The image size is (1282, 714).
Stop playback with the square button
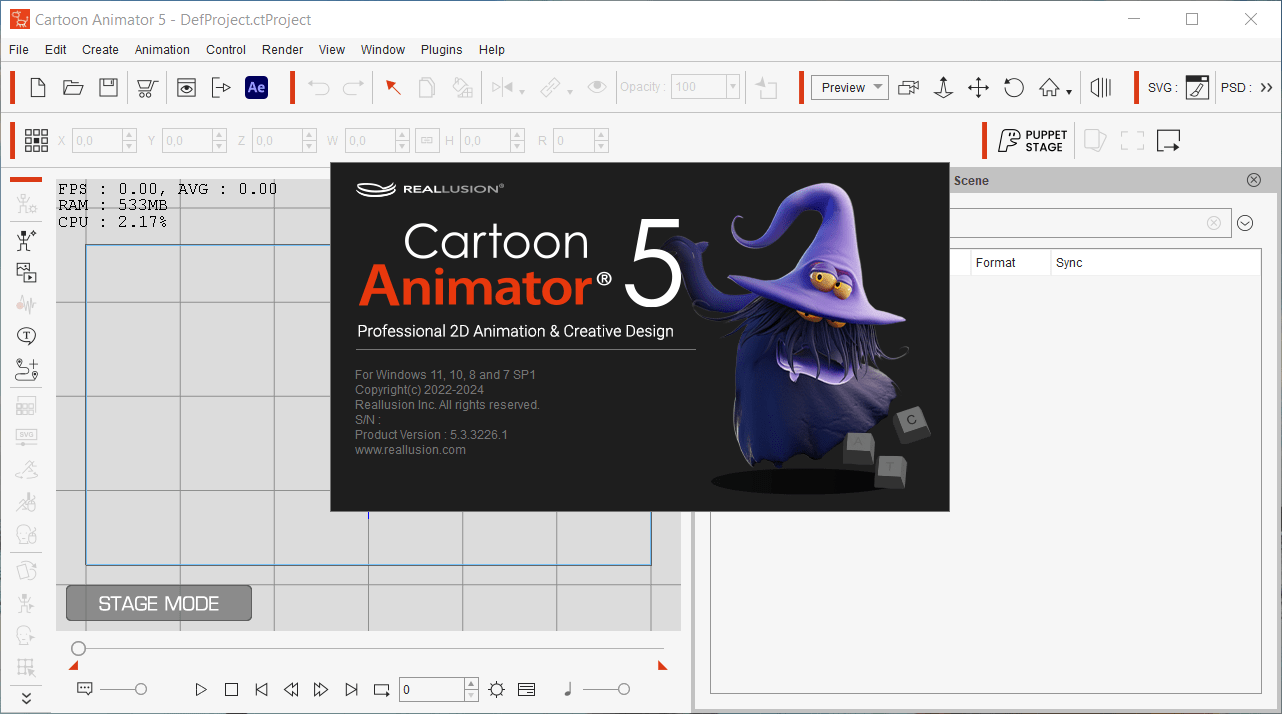click(231, 689)
